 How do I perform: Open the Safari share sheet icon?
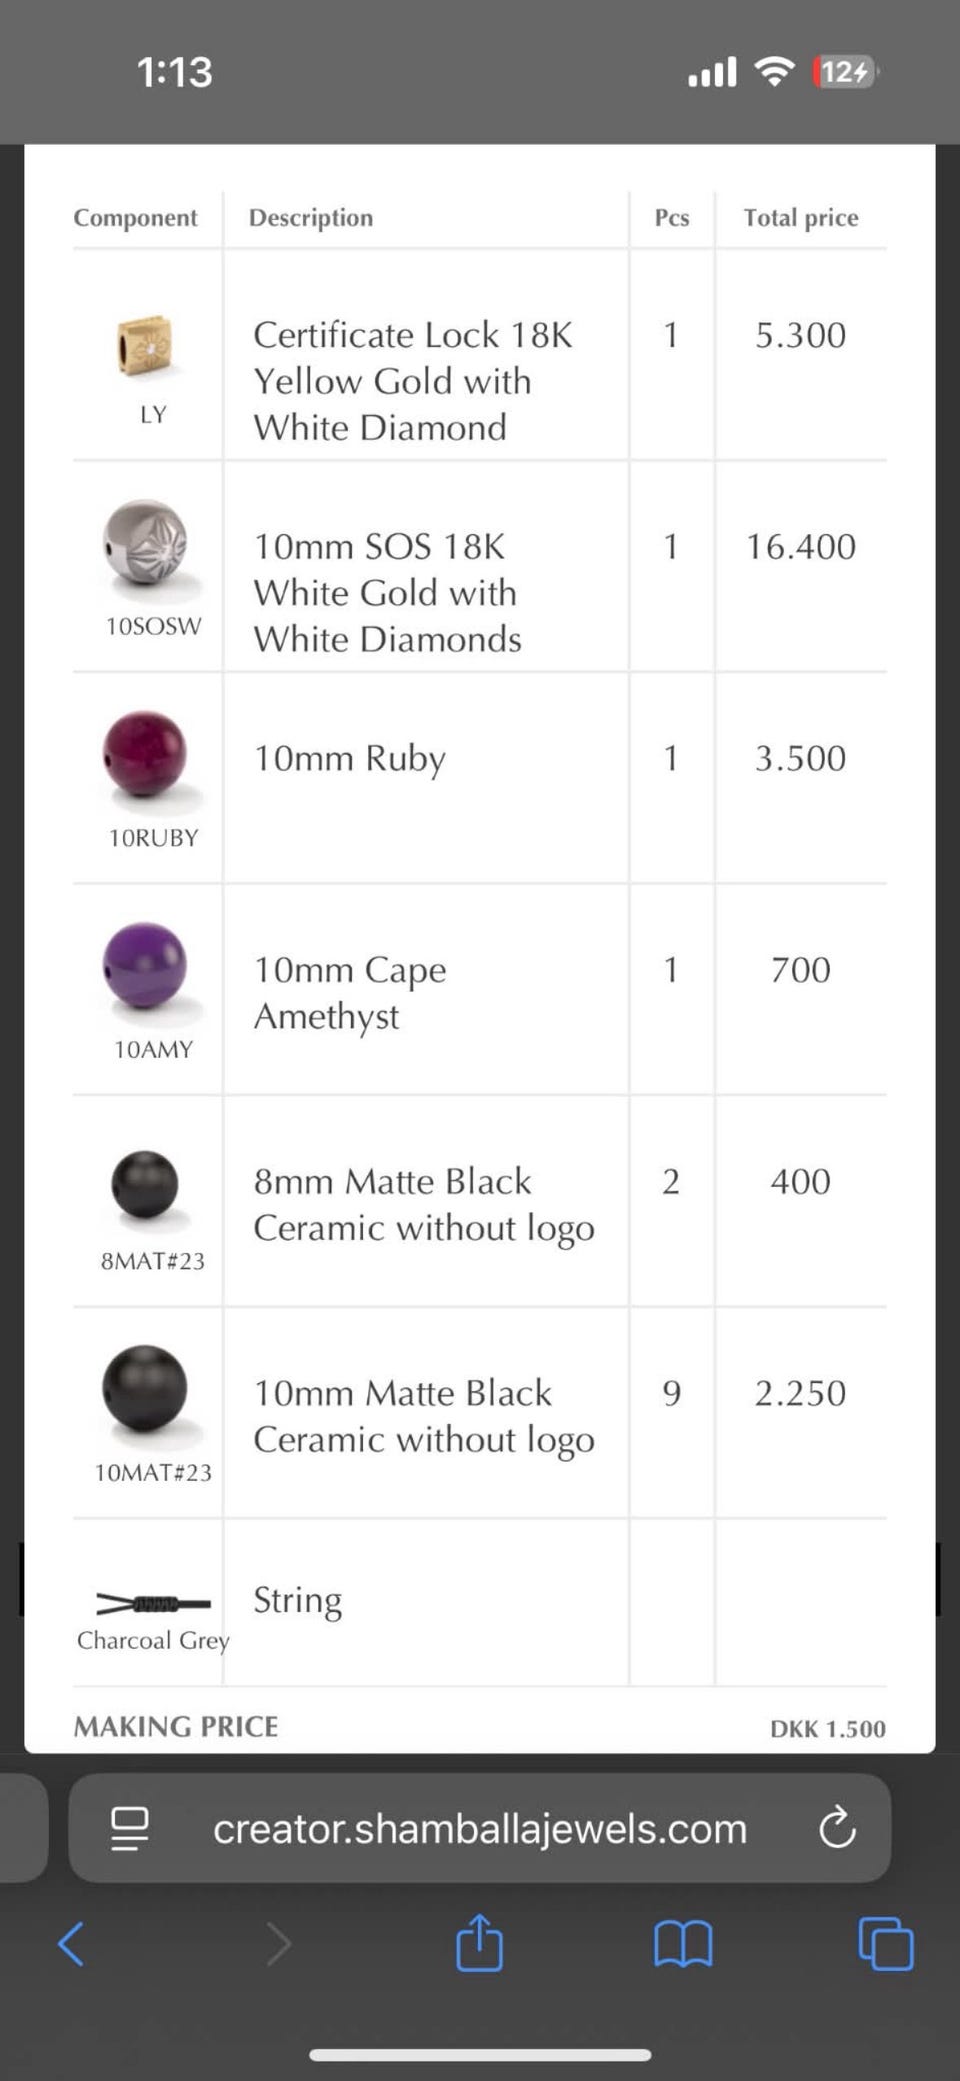(x=479, y=1941)
